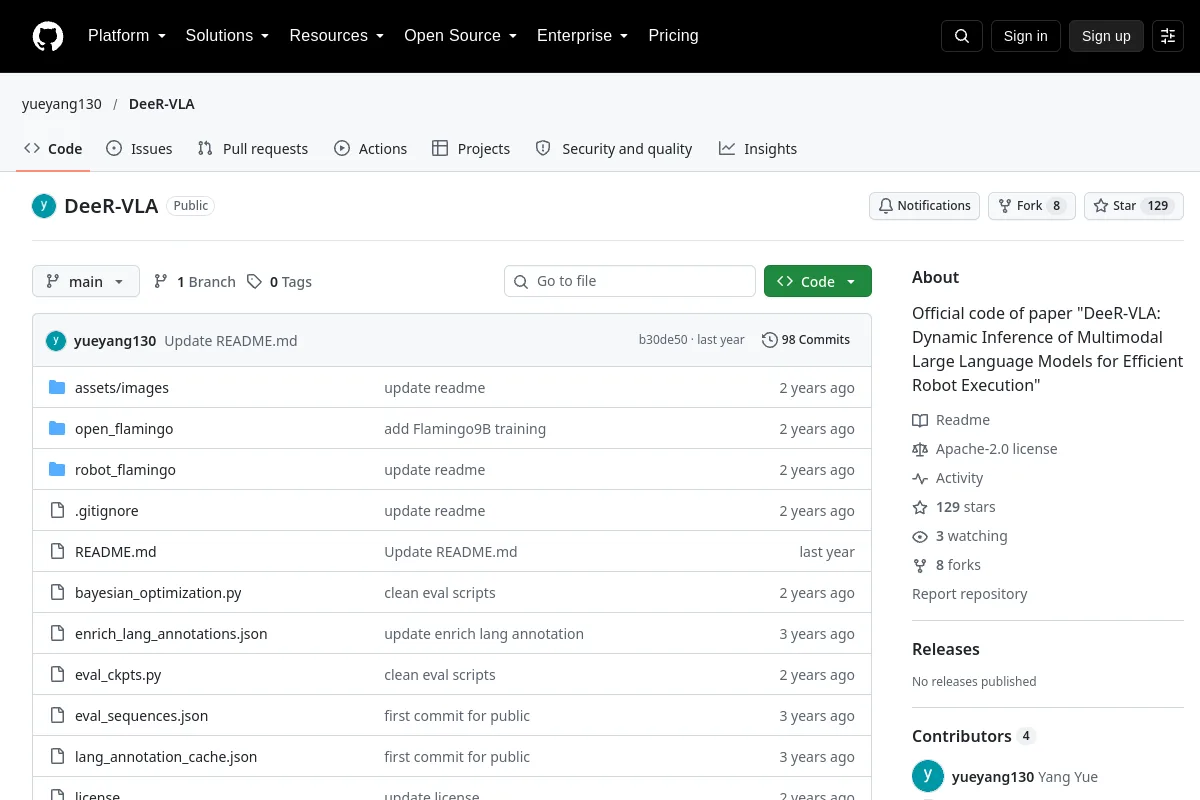Click the open_flamingo folder icon
Image resolution: width=1200 pixels, height=800 pixels.
pos(57,429)
